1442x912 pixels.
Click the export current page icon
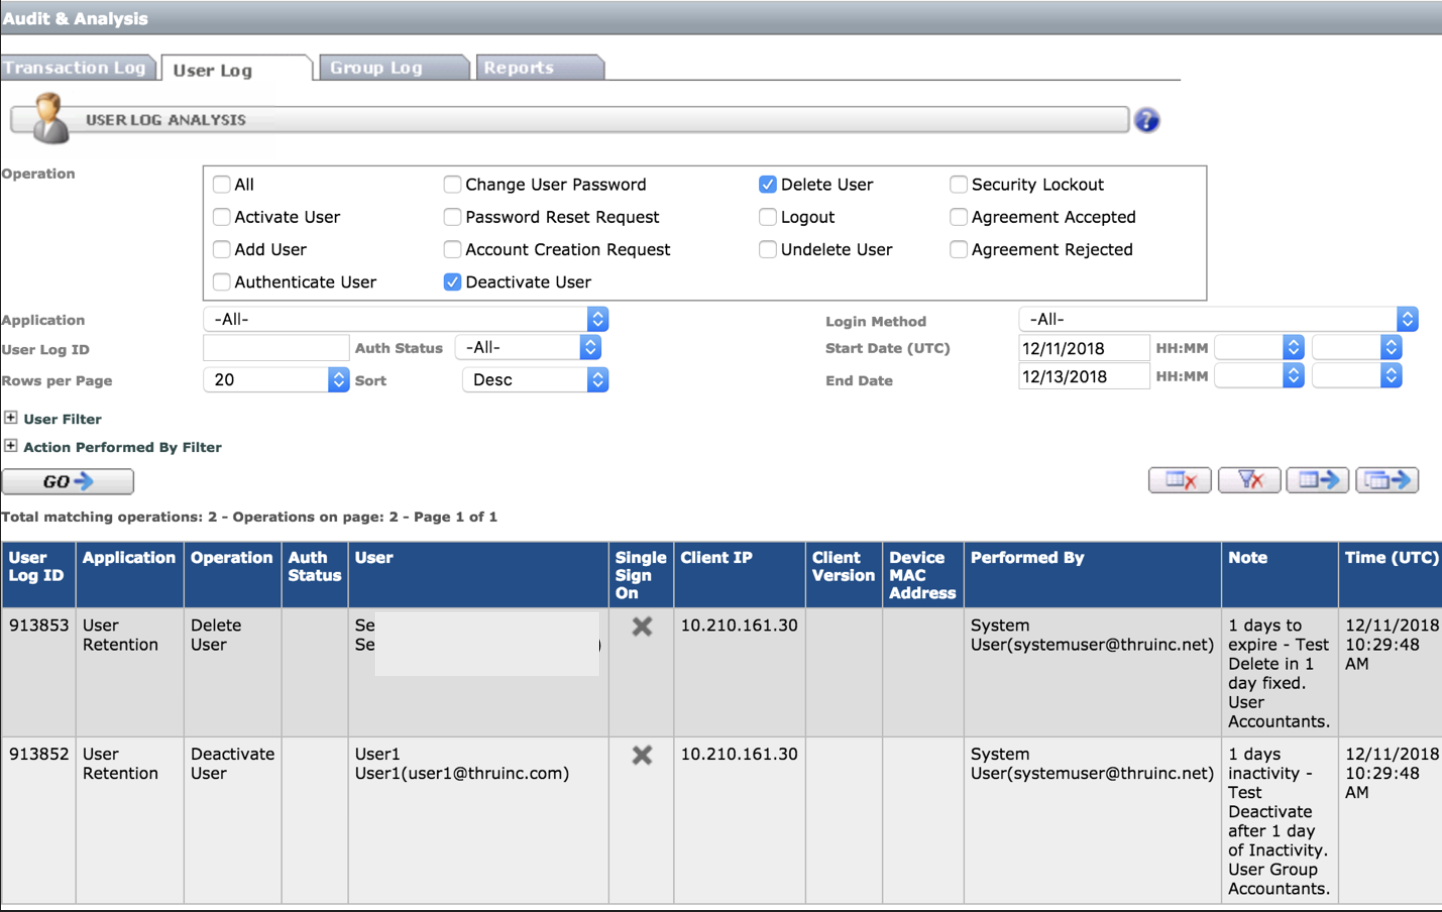[x=1317, y=481]
